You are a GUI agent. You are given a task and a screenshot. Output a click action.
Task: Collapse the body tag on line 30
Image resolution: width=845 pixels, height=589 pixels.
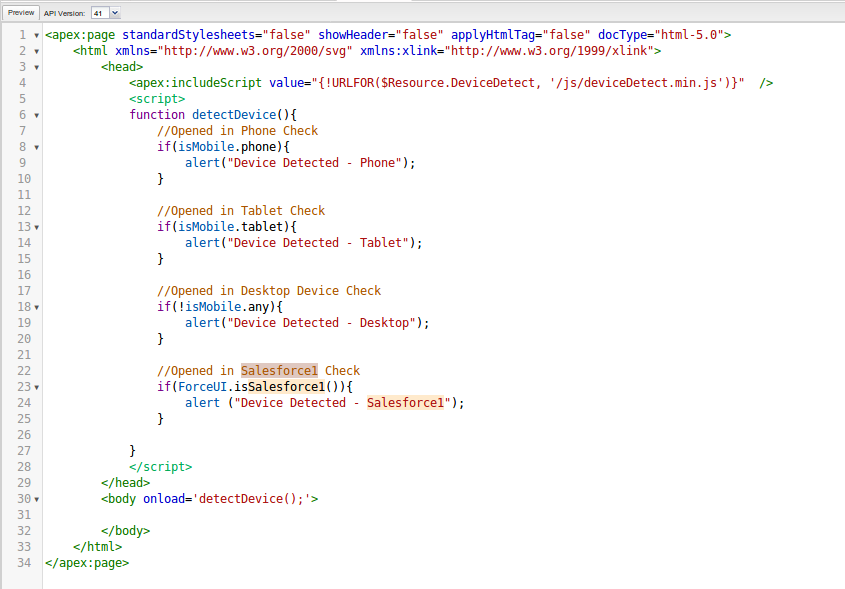click(37, 498)
